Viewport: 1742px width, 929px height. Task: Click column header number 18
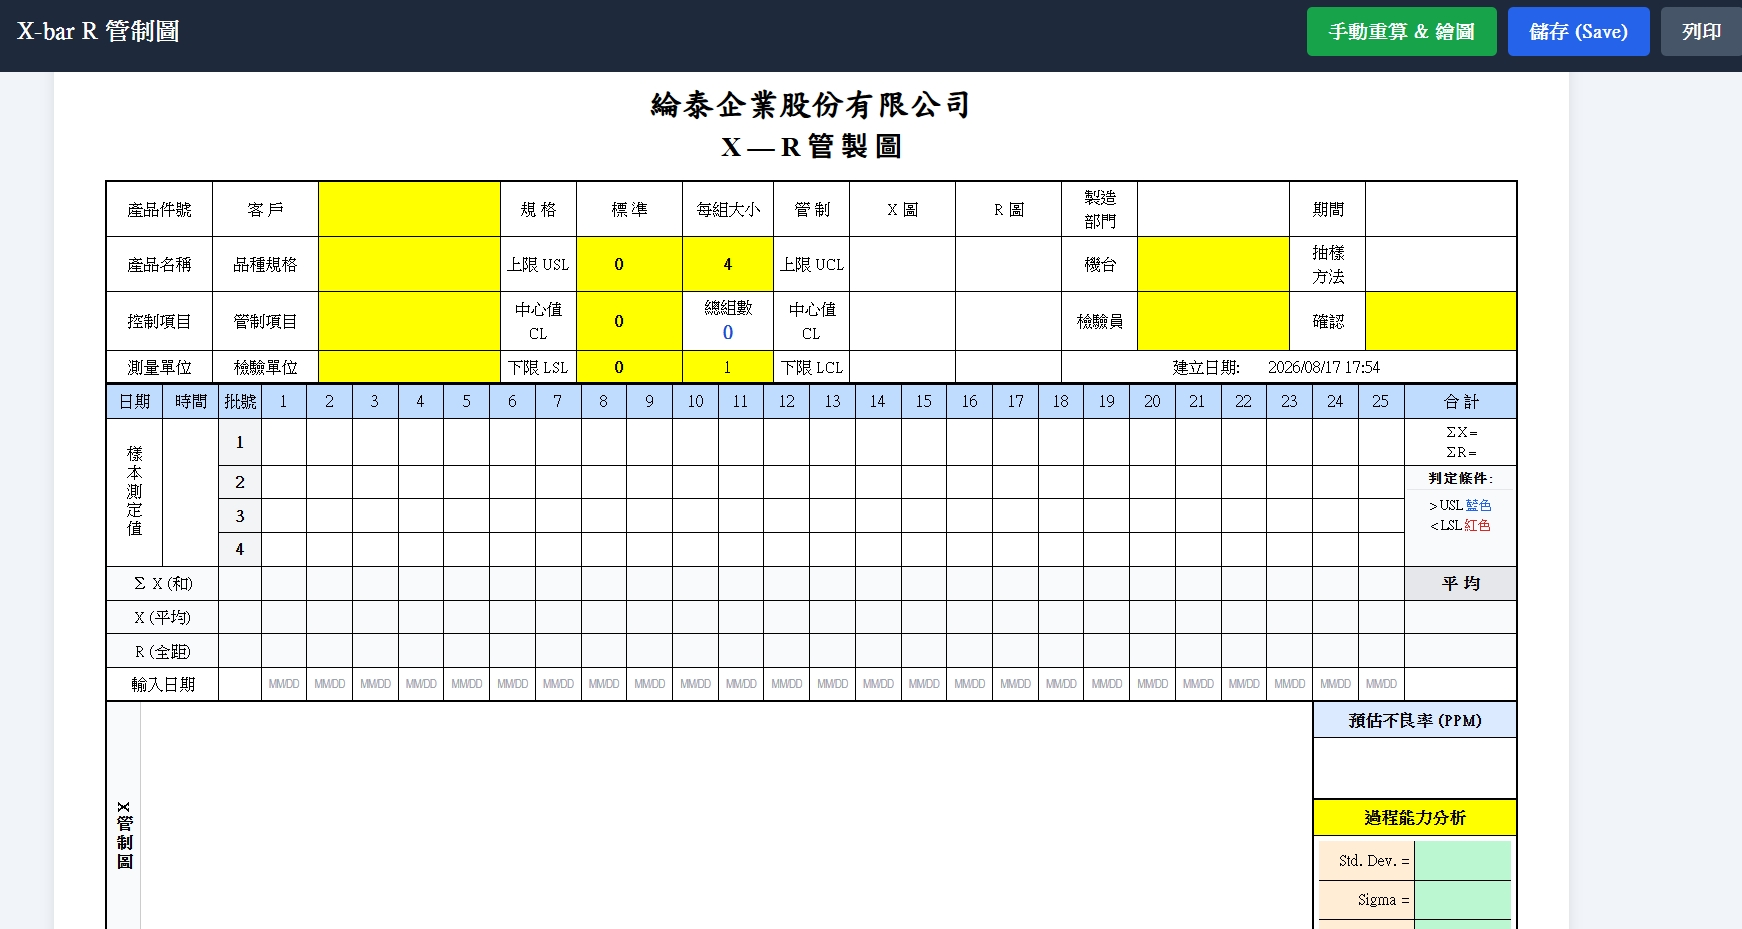click(x=1060, y=401)
